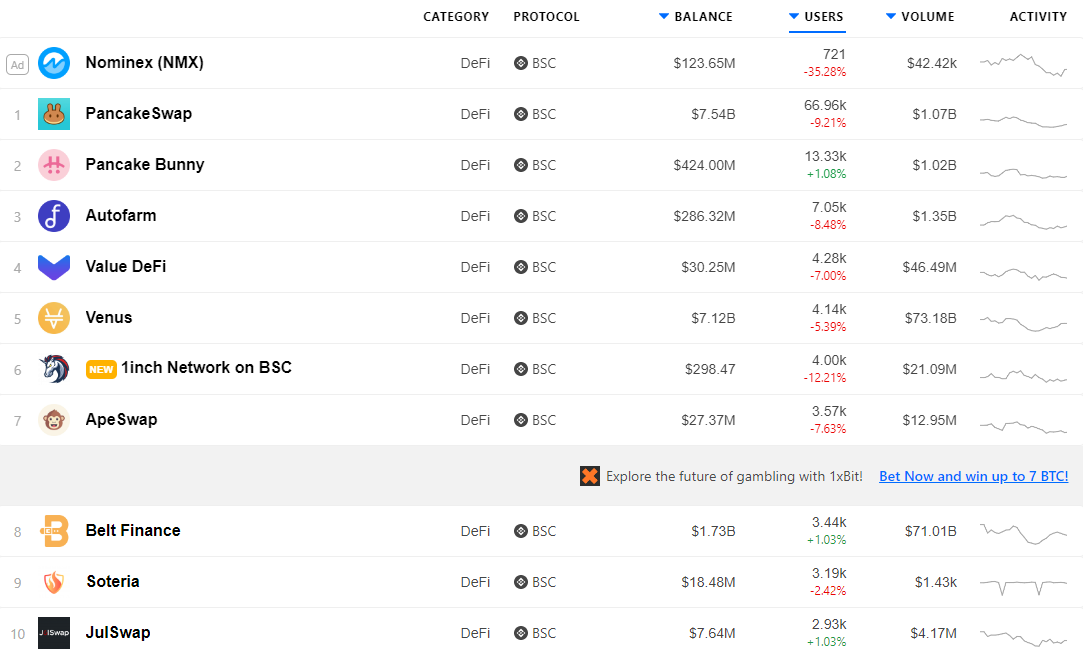Click the Venus activity sparkline chart
The height and width of the screenshot is (655, 1083).
(1024, 323)
